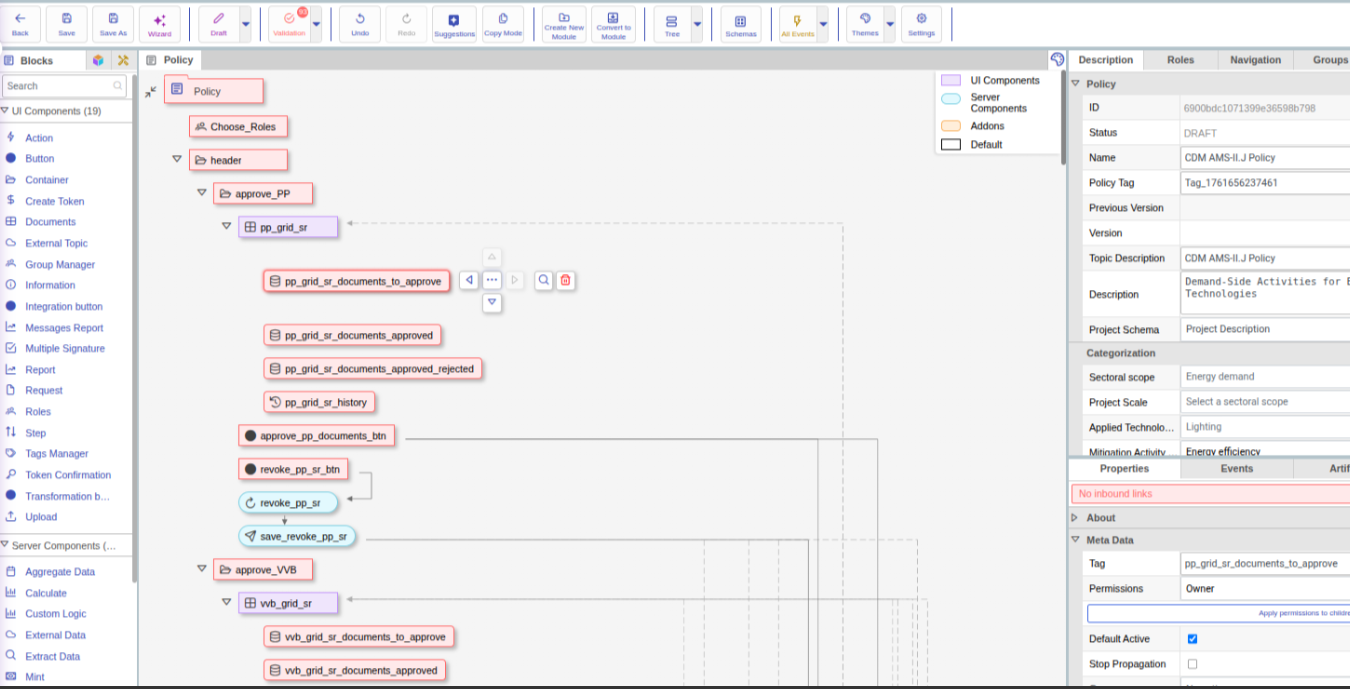Click the red delete icon beside pp_grid_sr_documents_to_approve
Viewport: 1350px width, 689px height.
pos(565,281)
